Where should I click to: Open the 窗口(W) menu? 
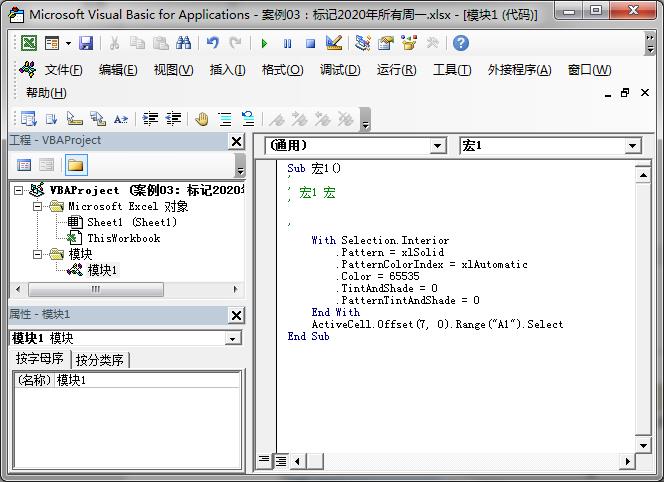[x=589, y=70]
